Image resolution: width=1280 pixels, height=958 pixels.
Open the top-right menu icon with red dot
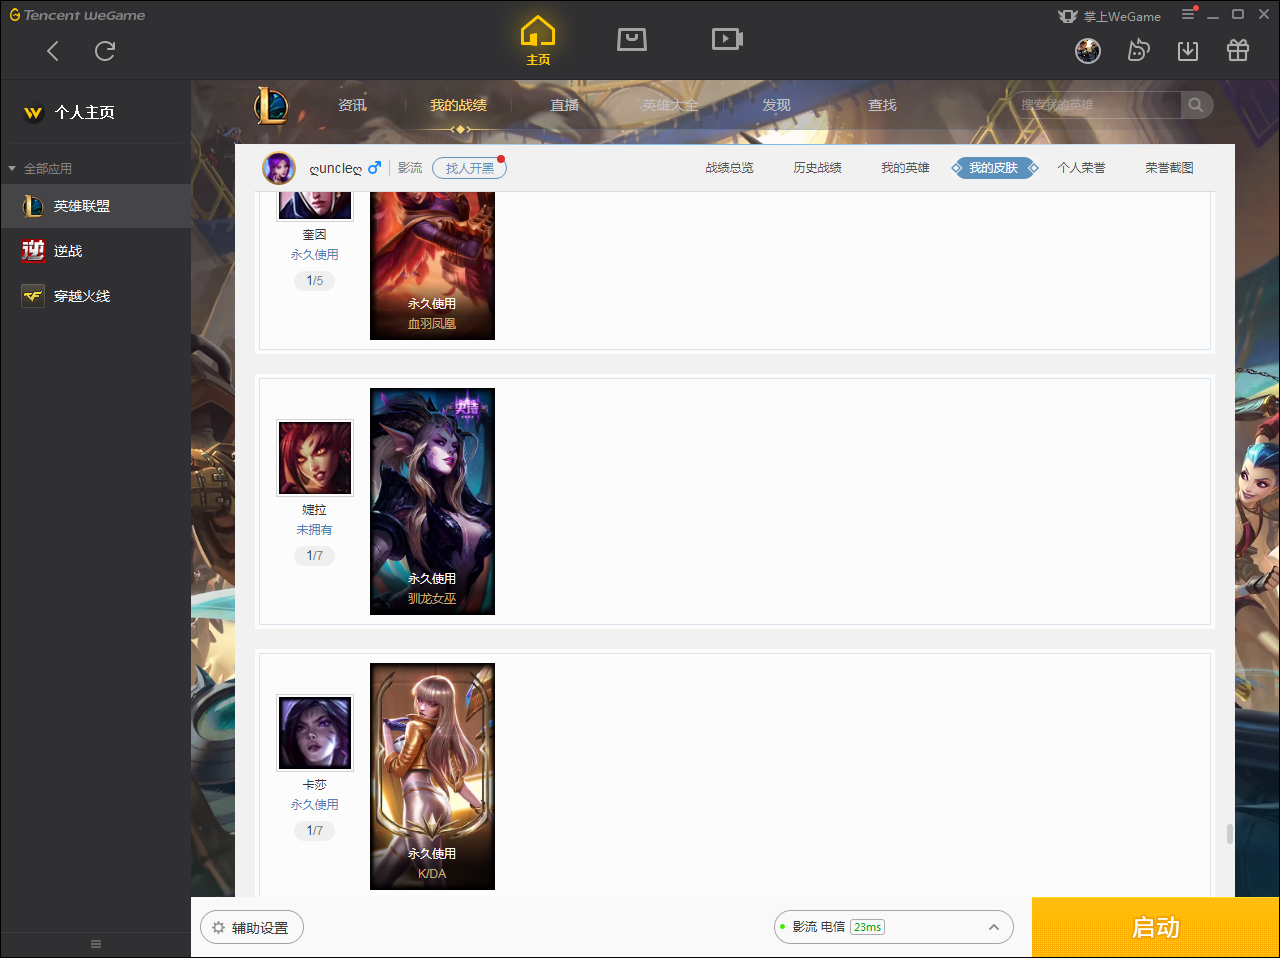[1188, 14]
